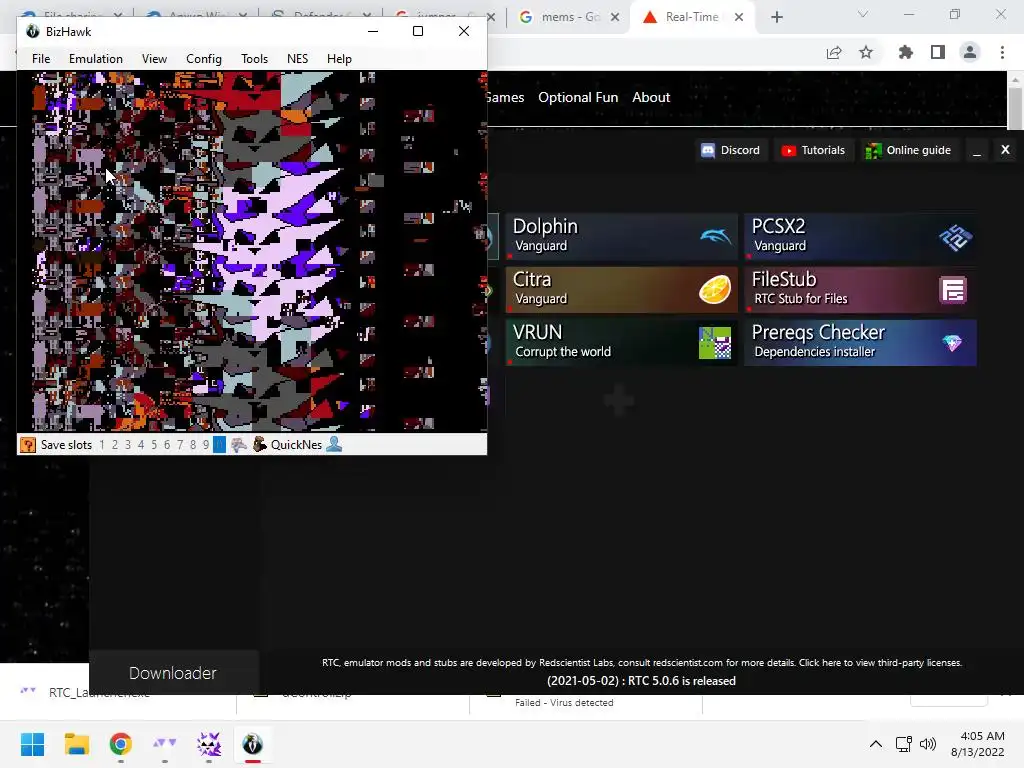
Task: Show hidden system tray icons chevron
Action: tap(876, 744)
